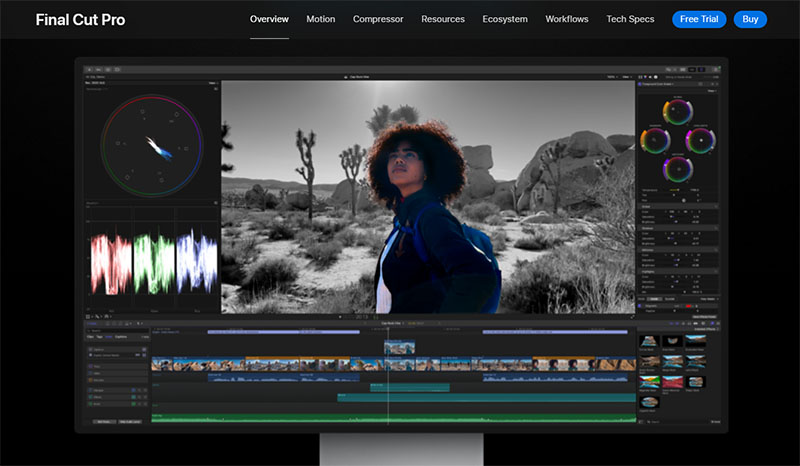Screen dimensions: 800x466
Task: Adjust the bottom Midtones color wheel
Action: (678, 169)
